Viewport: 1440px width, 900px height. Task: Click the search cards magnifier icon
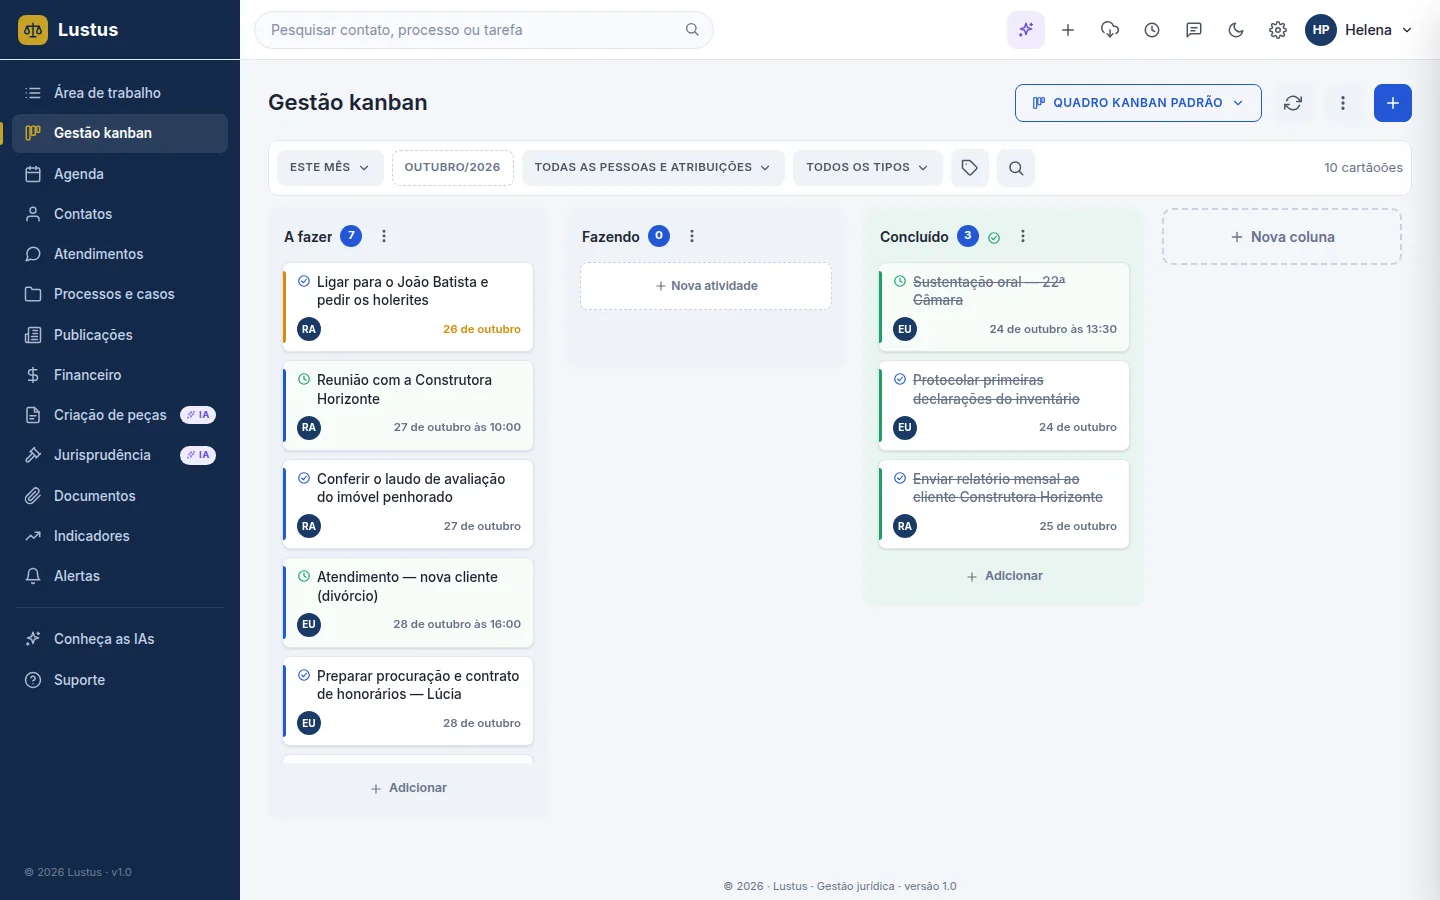(1016, 168)
